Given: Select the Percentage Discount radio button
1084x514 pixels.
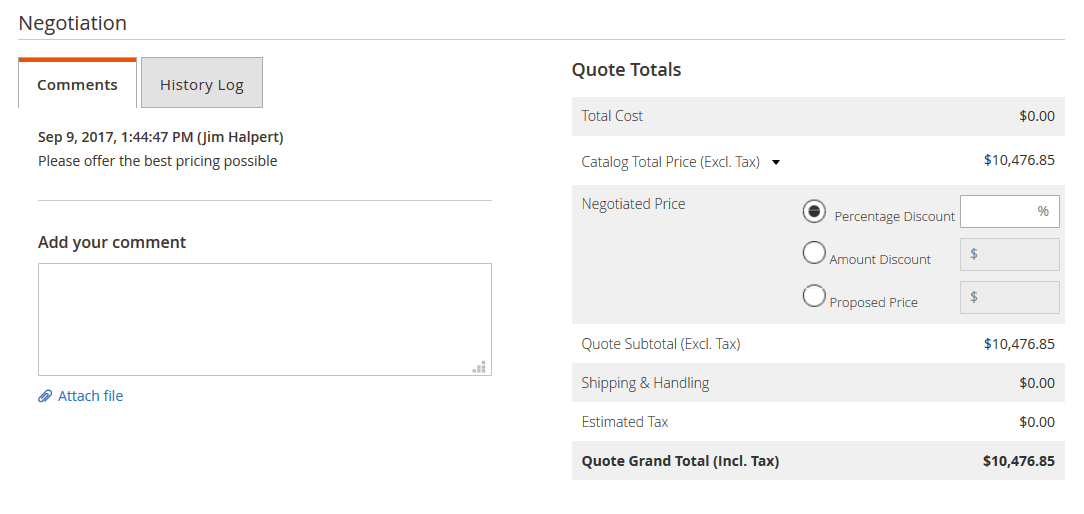Looking at the screenshot, I should point(814,211).
